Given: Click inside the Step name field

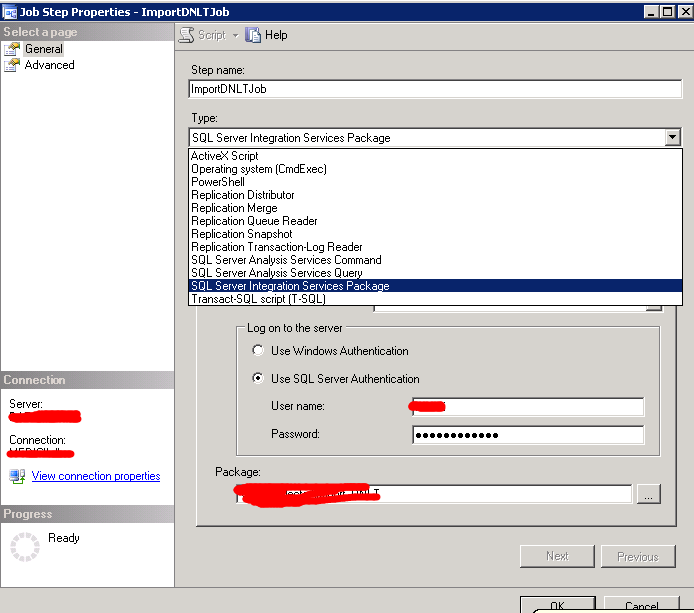Looking at the screenshot, I should click(x=435, y=89).
